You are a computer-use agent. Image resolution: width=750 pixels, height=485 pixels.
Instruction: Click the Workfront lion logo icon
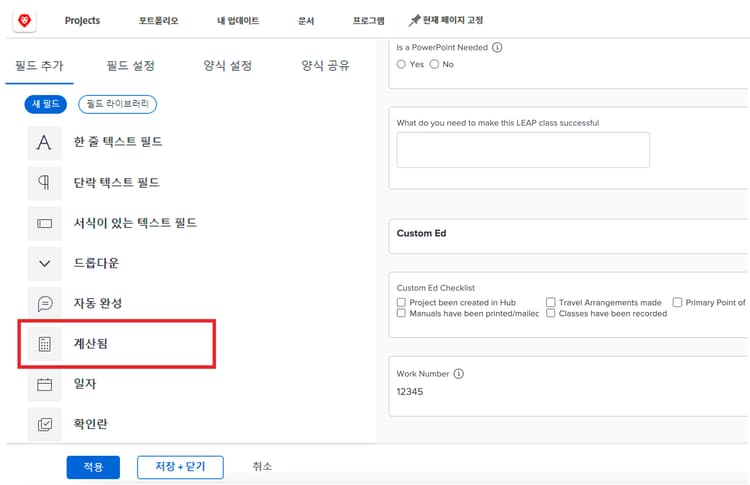pos(24,21)
